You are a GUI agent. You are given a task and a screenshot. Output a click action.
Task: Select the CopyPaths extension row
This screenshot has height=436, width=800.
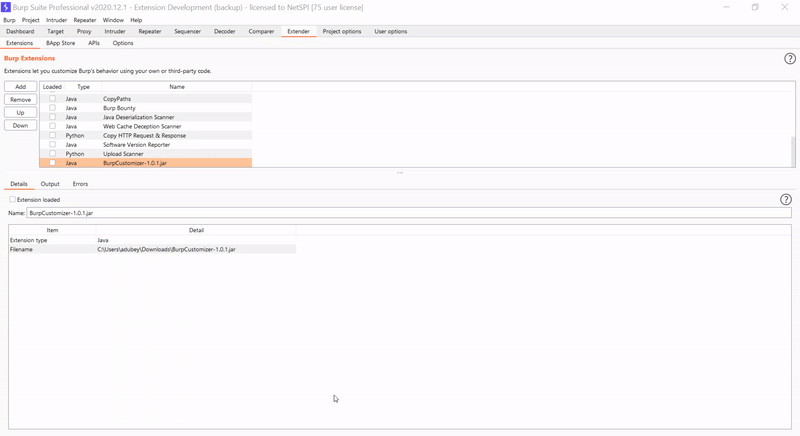[146, 98]
